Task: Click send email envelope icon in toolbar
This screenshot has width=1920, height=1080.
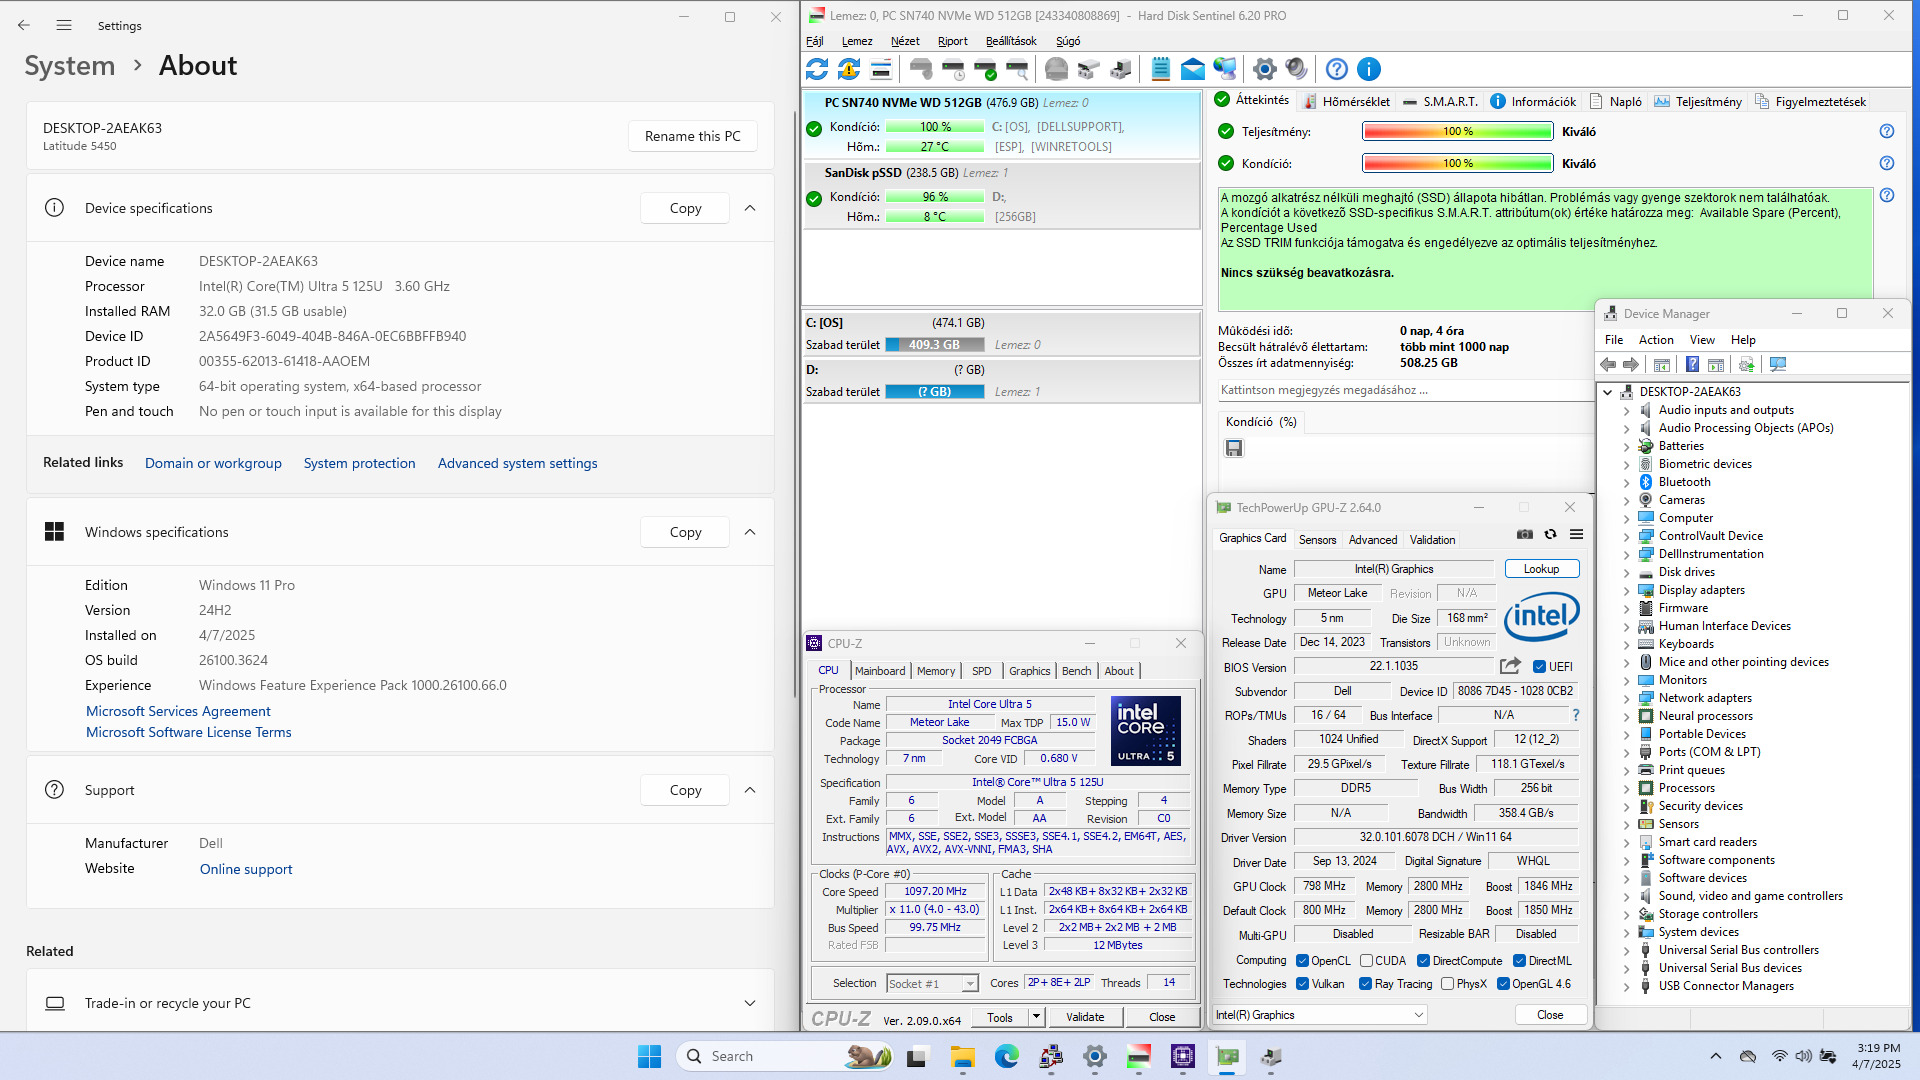Action: [x=1193, y=69]
